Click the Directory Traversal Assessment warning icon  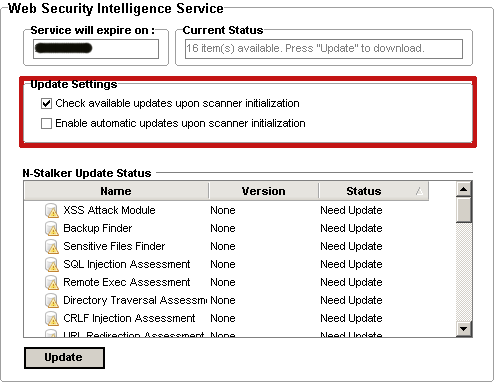[52, 300]
